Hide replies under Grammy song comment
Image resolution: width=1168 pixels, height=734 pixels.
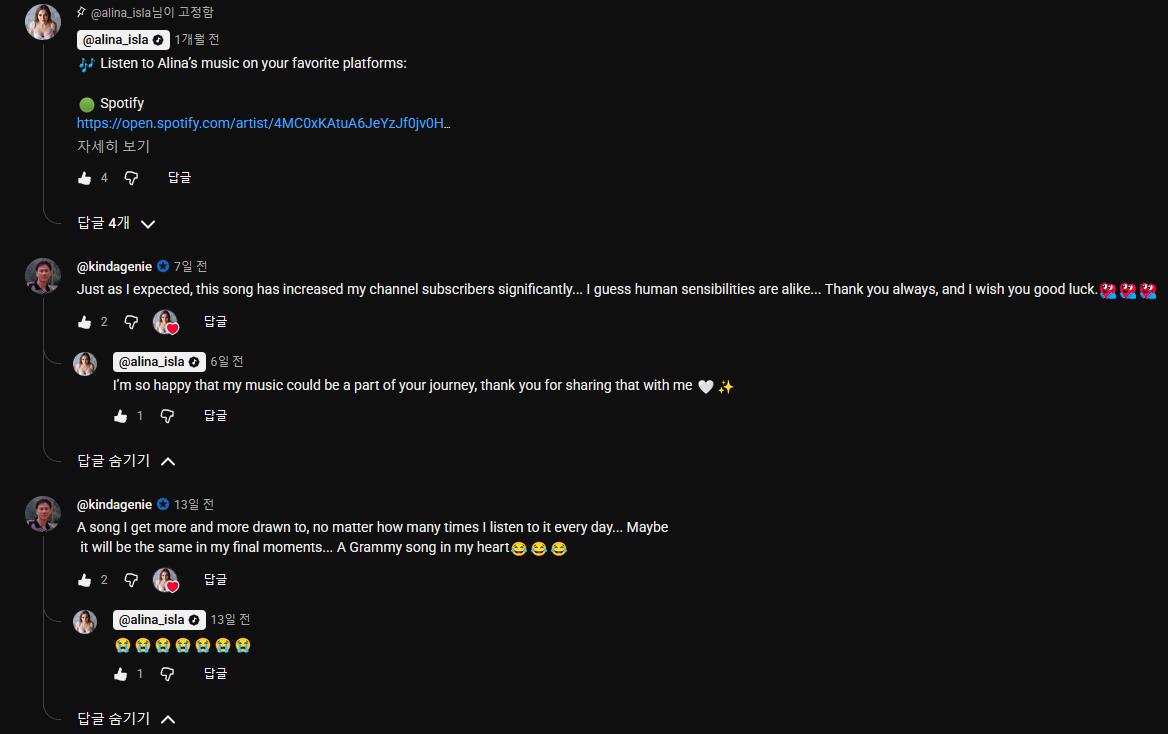point(126,719)
